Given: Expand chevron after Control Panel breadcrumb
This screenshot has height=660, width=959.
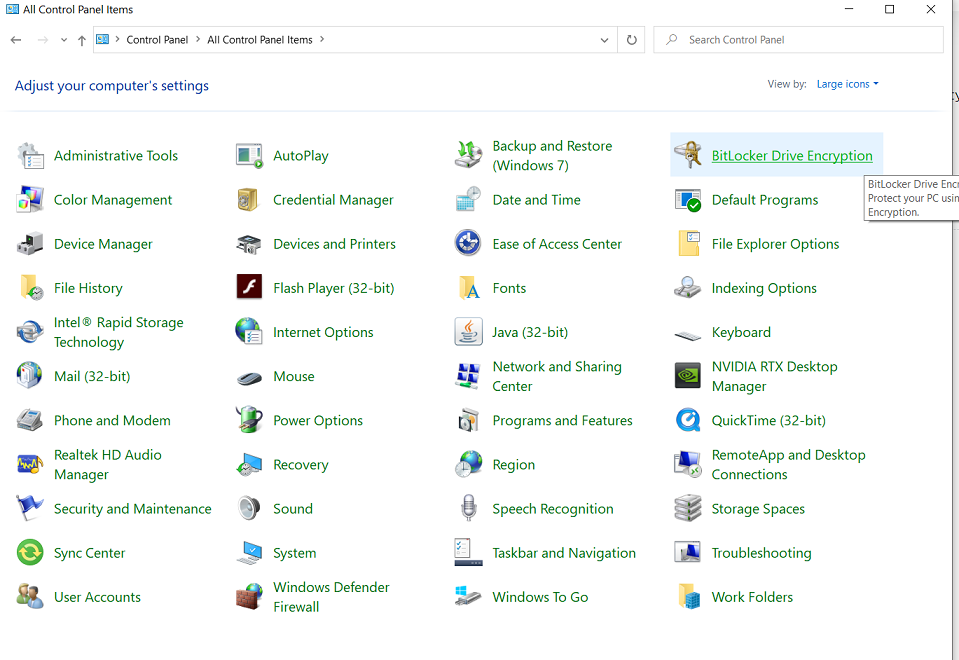Looking at the screenshot, I should [198, 39].
